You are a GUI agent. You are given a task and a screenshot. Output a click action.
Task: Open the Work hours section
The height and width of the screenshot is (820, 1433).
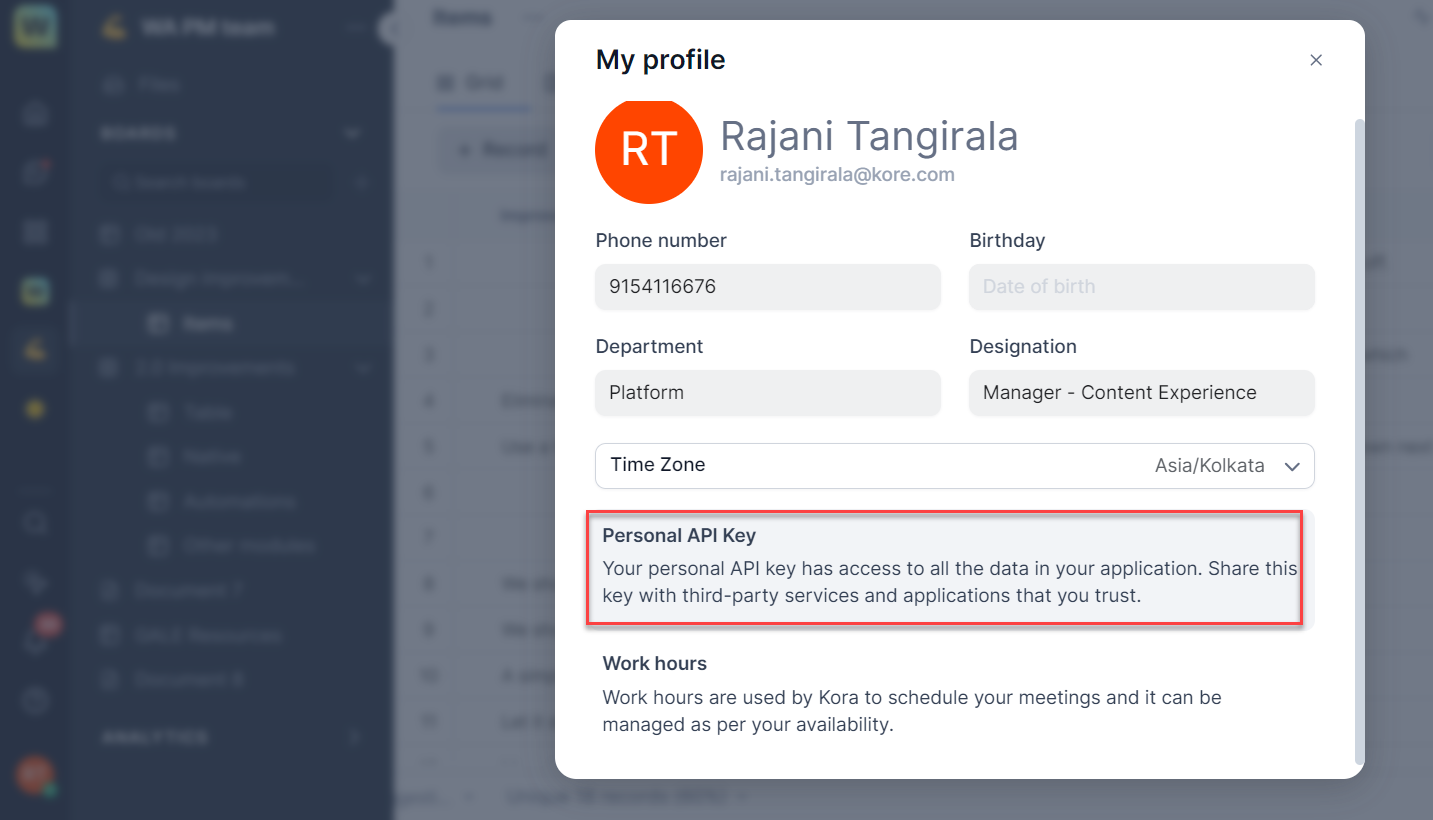coord(944,695)
